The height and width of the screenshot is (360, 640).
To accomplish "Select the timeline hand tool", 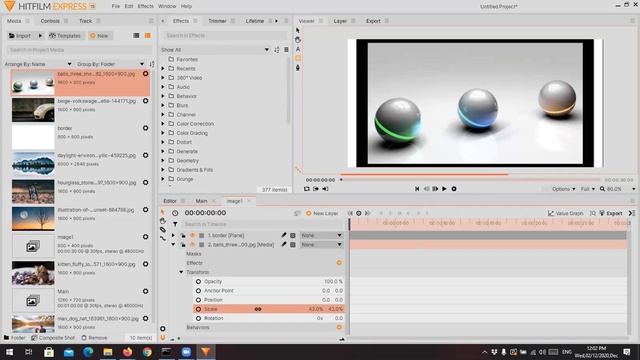I will tap(162, 221).
